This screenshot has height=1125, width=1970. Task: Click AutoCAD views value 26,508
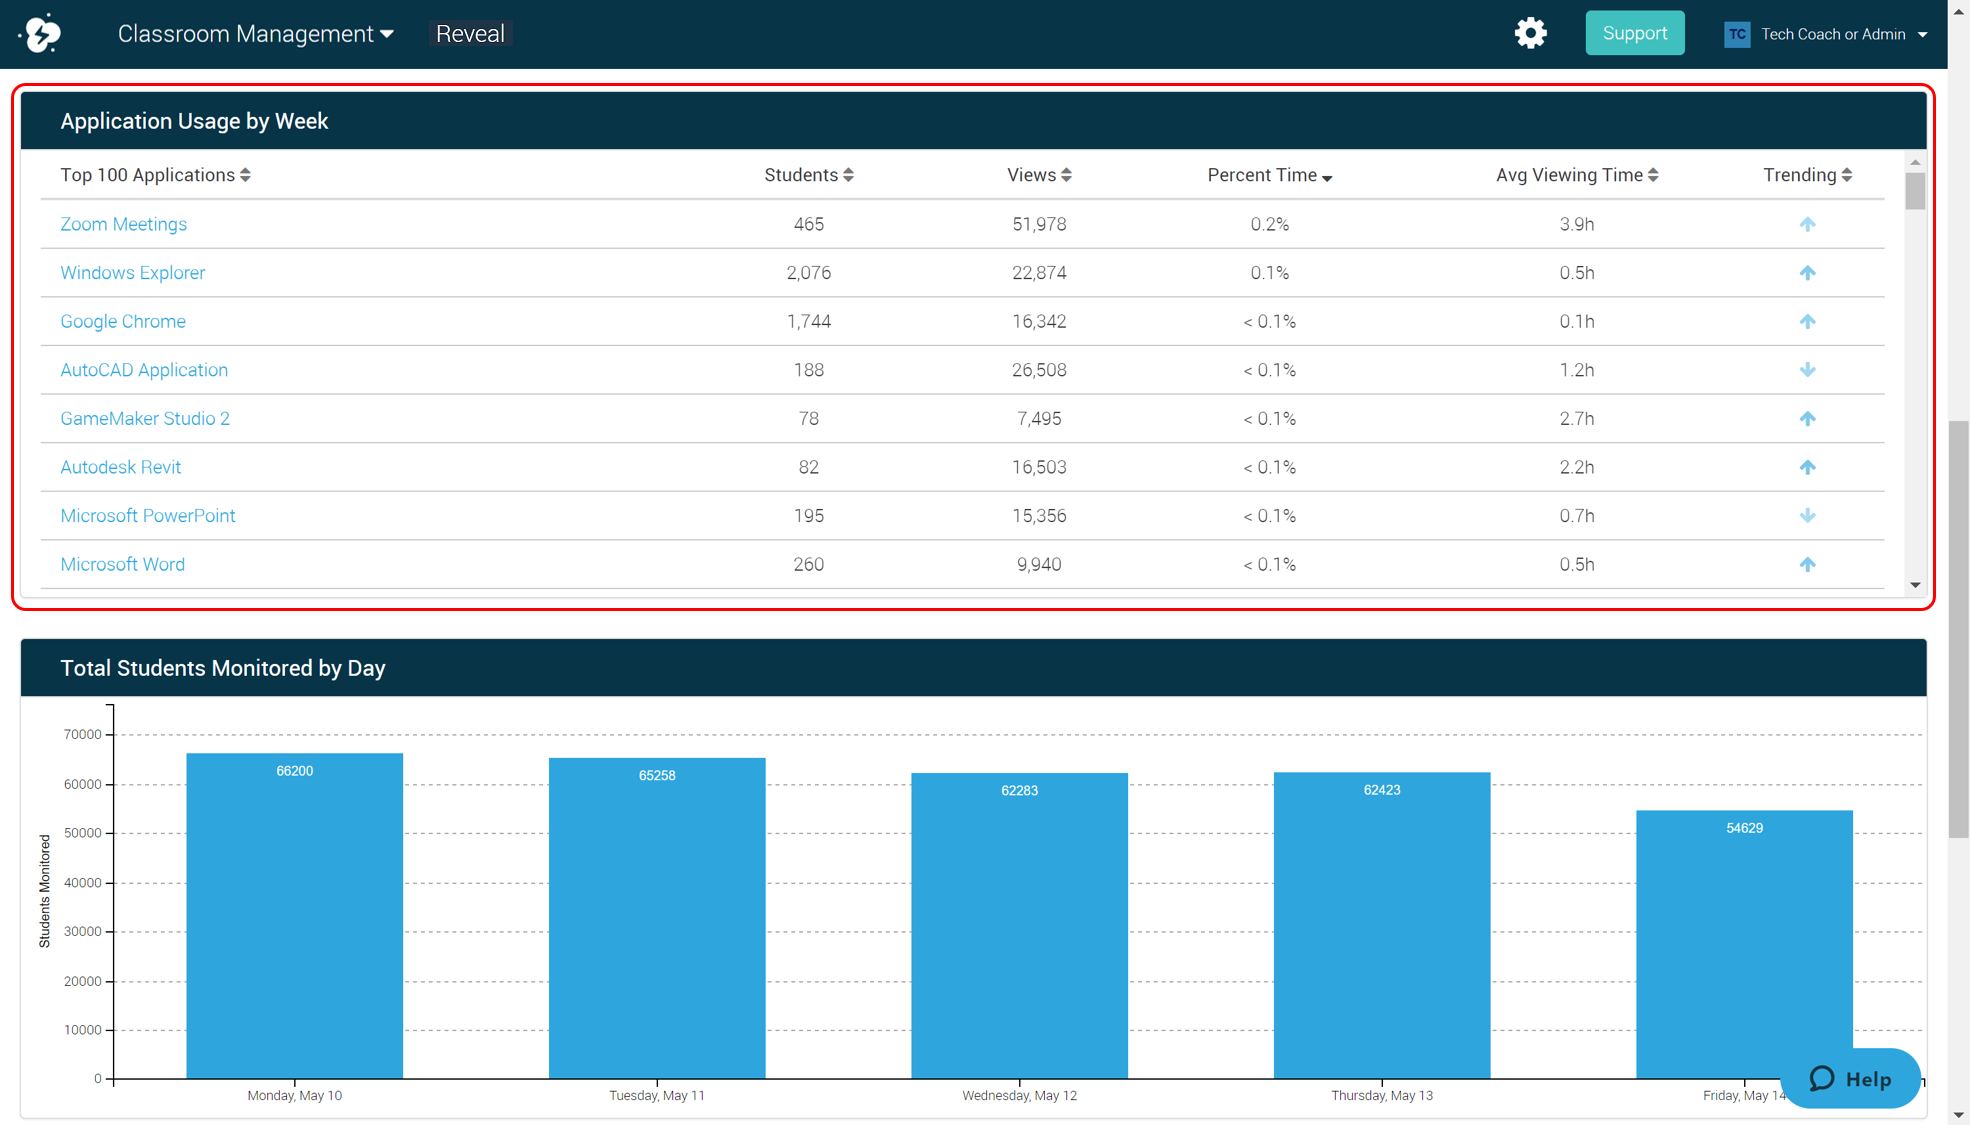1039,370
